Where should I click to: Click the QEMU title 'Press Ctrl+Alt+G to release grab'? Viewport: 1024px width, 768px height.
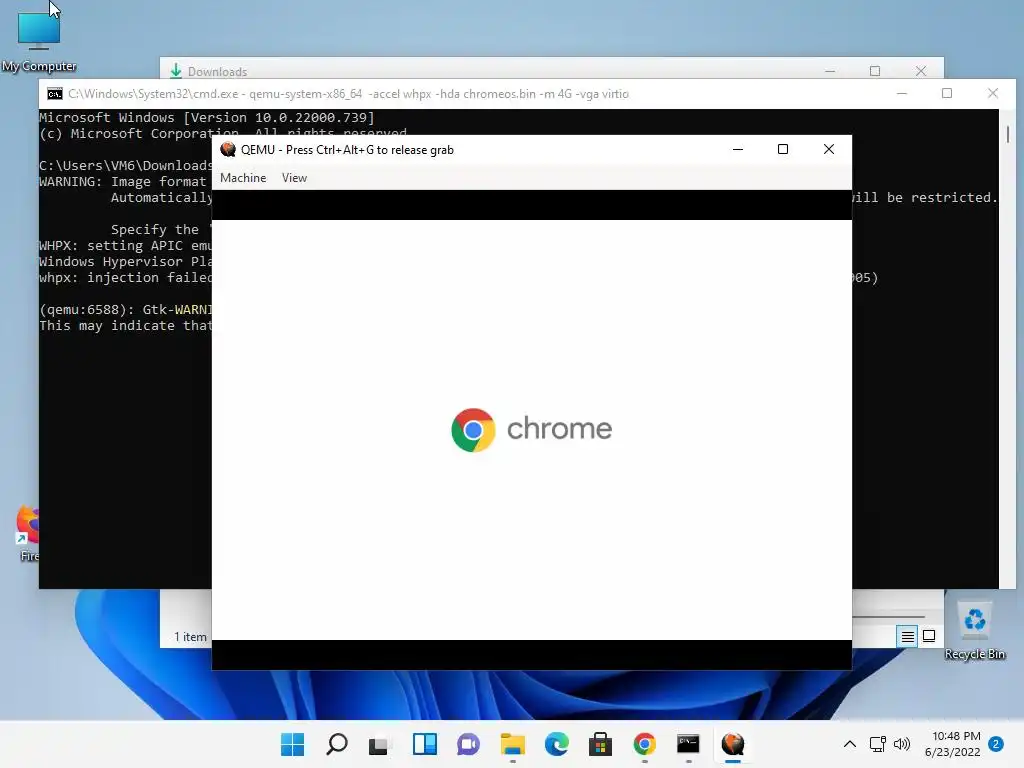pyautogui.click(x=370, y=150)
